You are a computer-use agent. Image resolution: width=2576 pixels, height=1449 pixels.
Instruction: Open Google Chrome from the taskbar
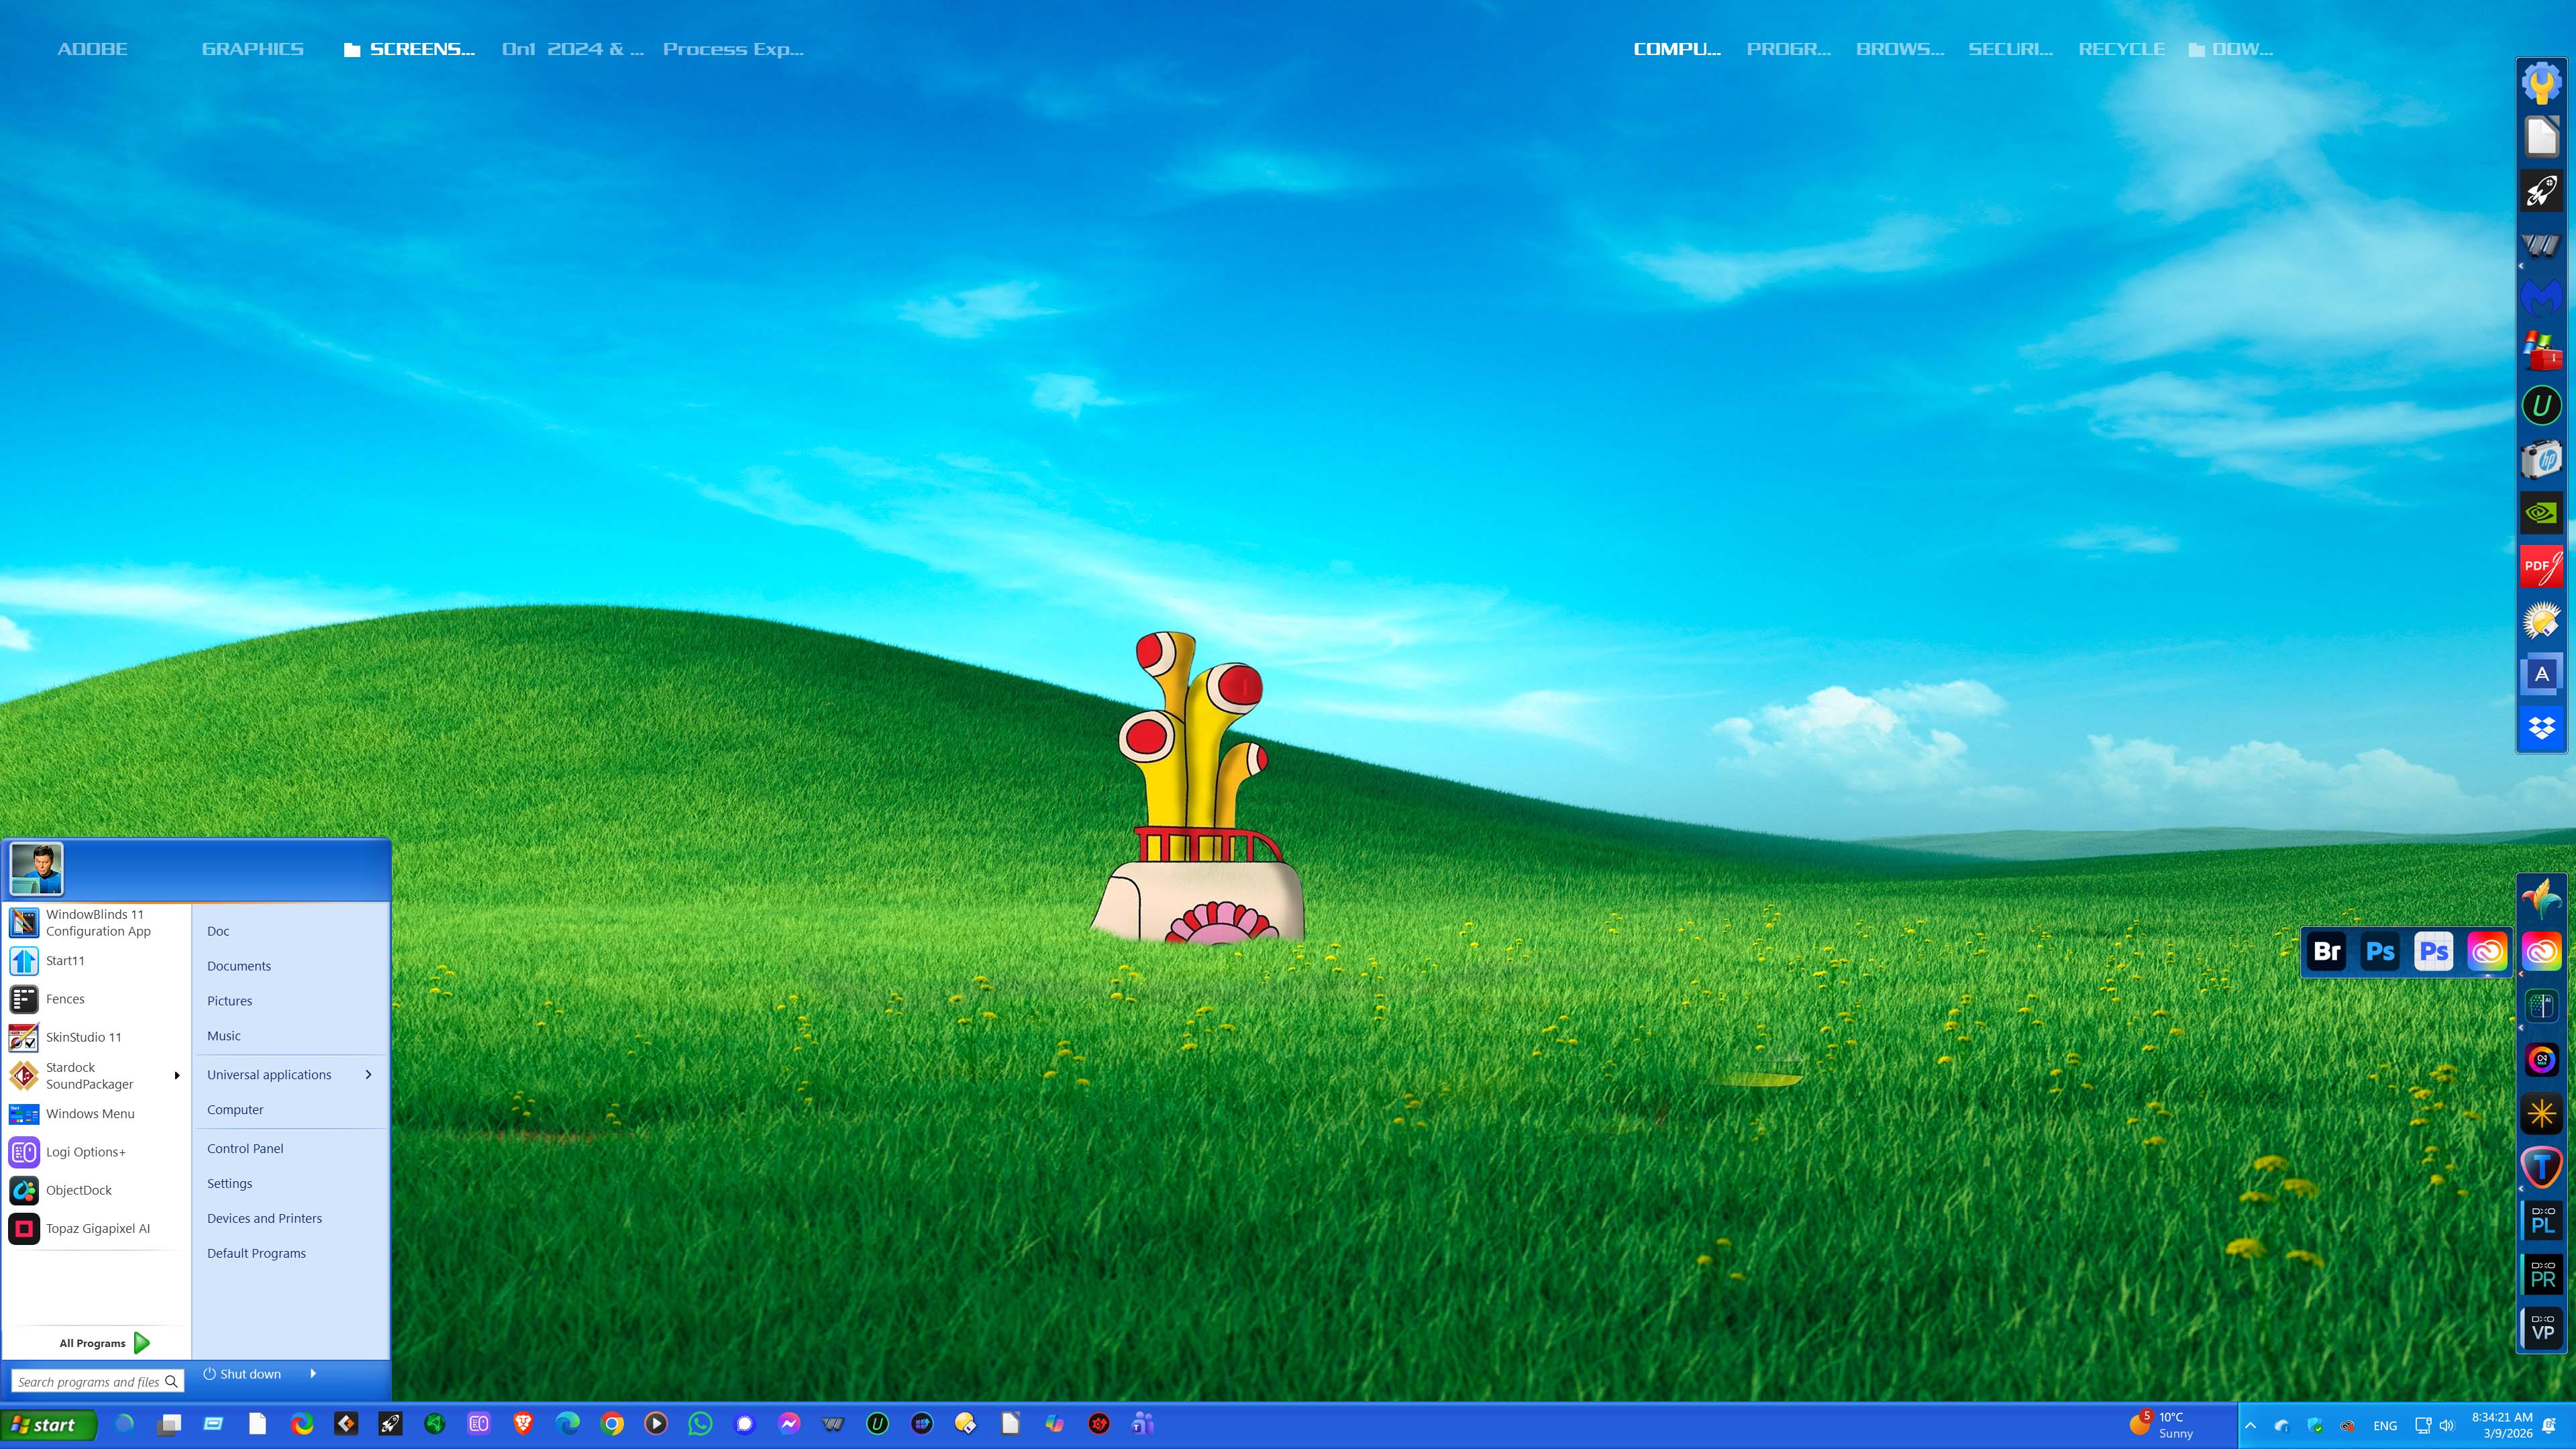tap(612, 1423)
